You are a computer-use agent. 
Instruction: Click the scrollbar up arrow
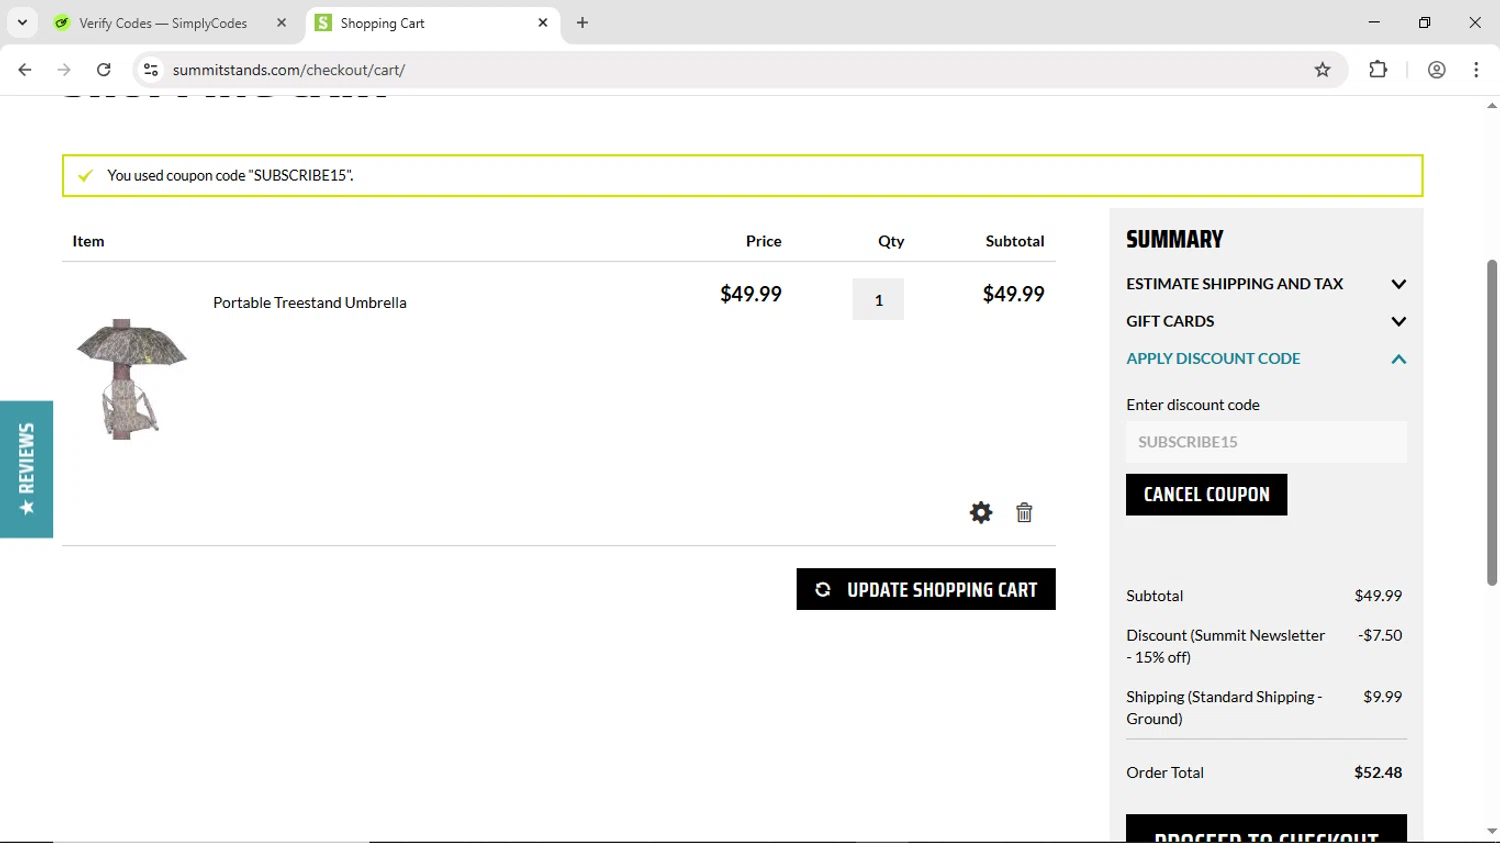tap(1491, 105)
